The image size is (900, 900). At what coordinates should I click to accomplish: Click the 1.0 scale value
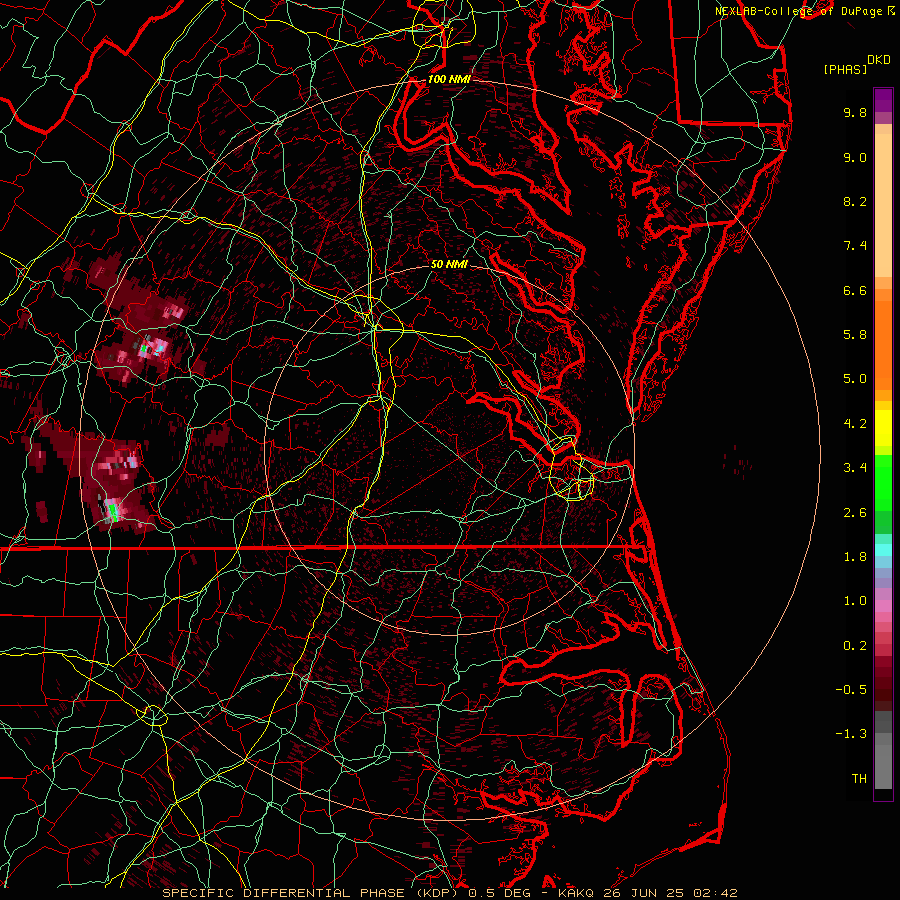click(x=855, y=601)
